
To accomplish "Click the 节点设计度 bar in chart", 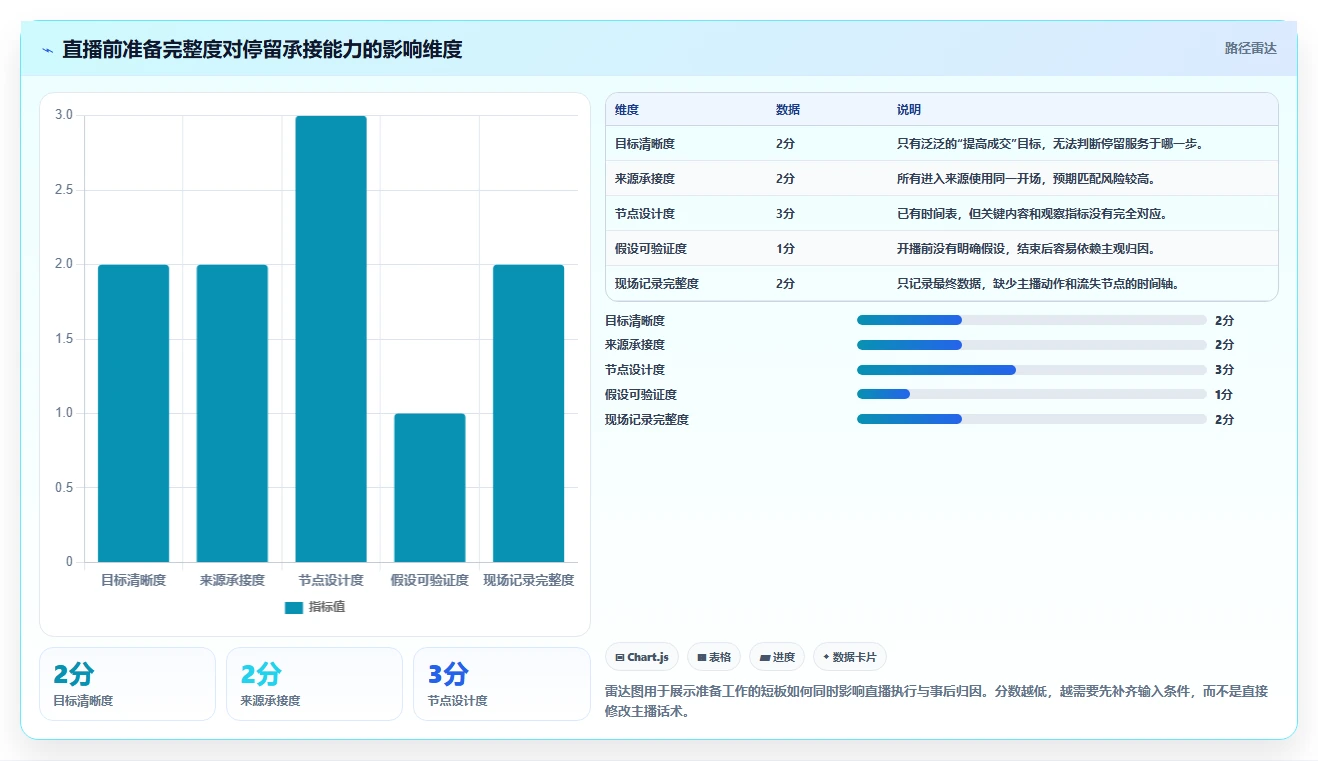I will (331, 339).
